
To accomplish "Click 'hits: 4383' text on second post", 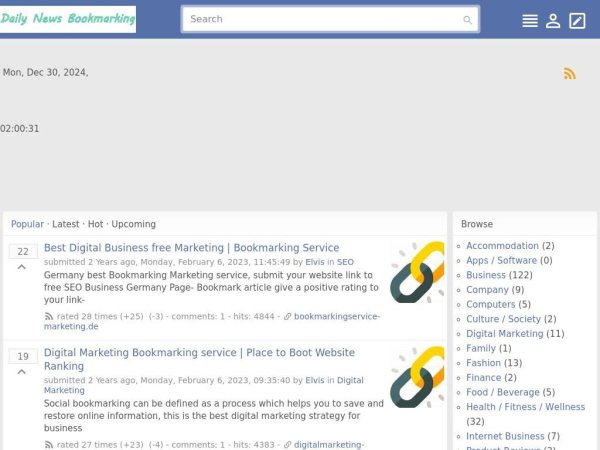I will point(254,445).
